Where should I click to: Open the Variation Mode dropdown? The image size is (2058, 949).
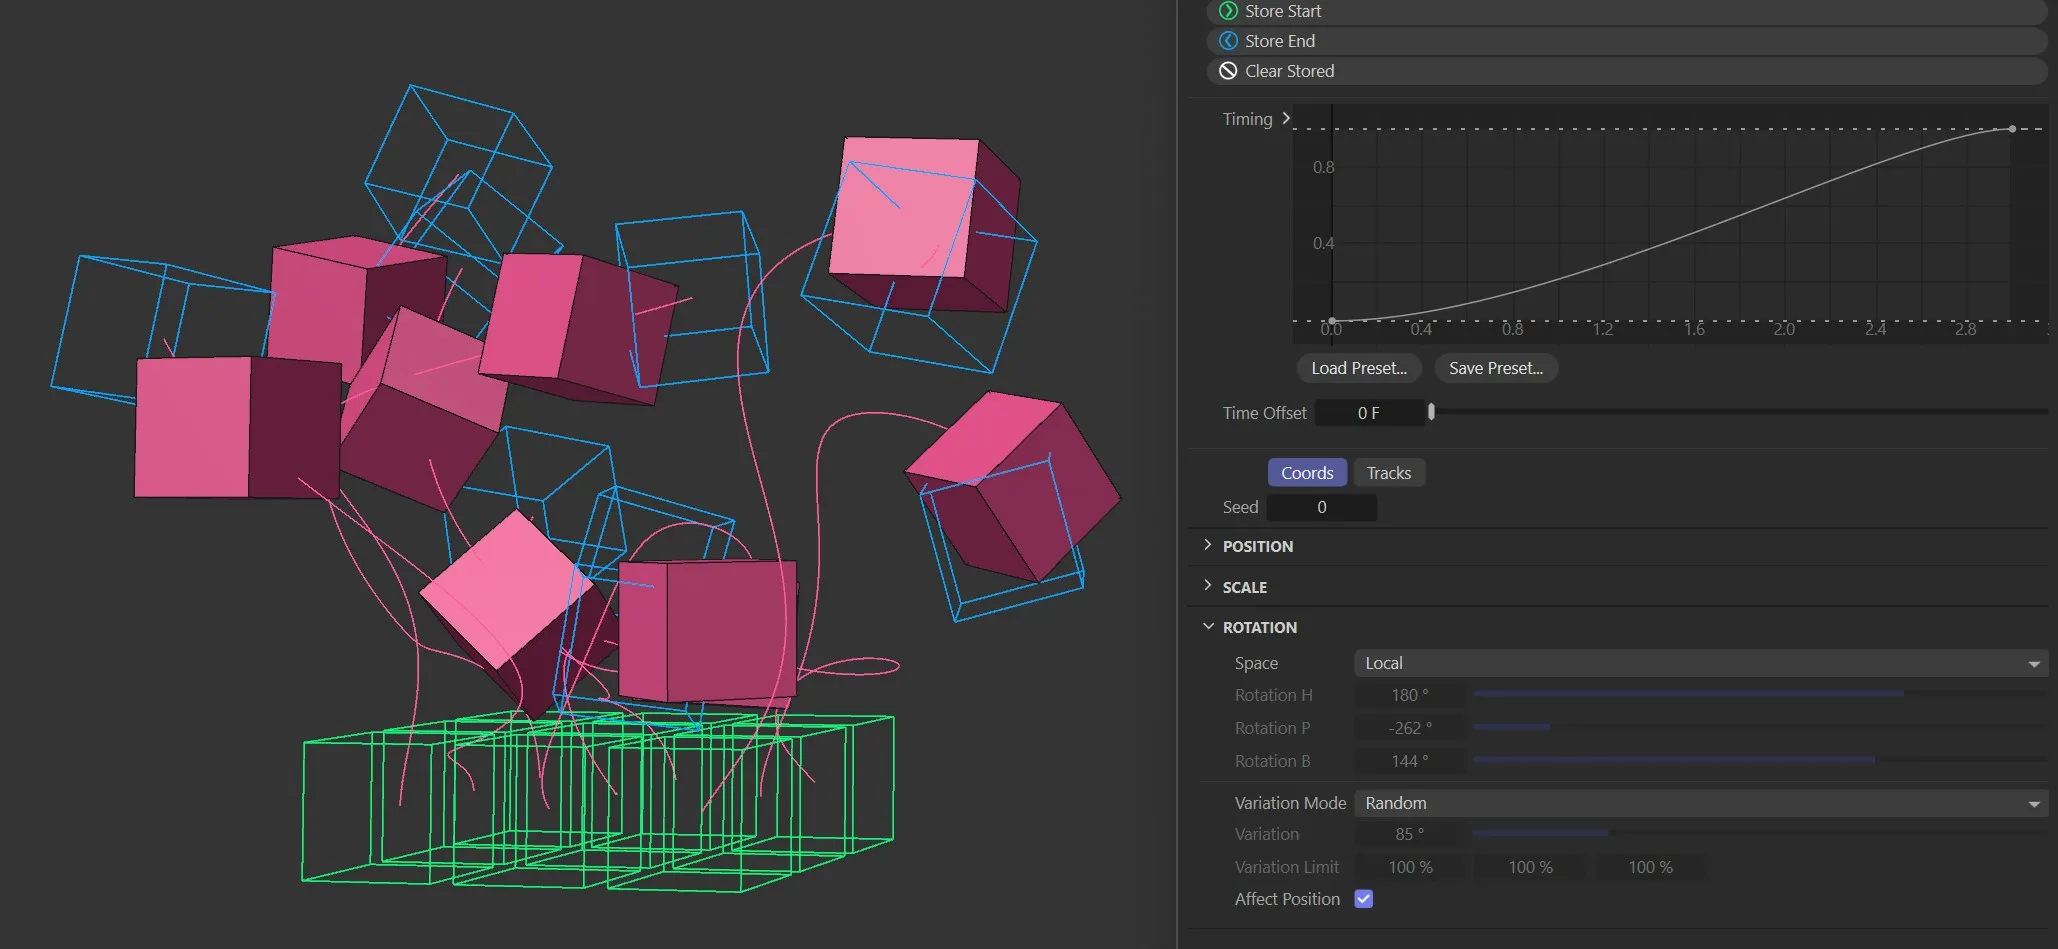click(1700, 803)
